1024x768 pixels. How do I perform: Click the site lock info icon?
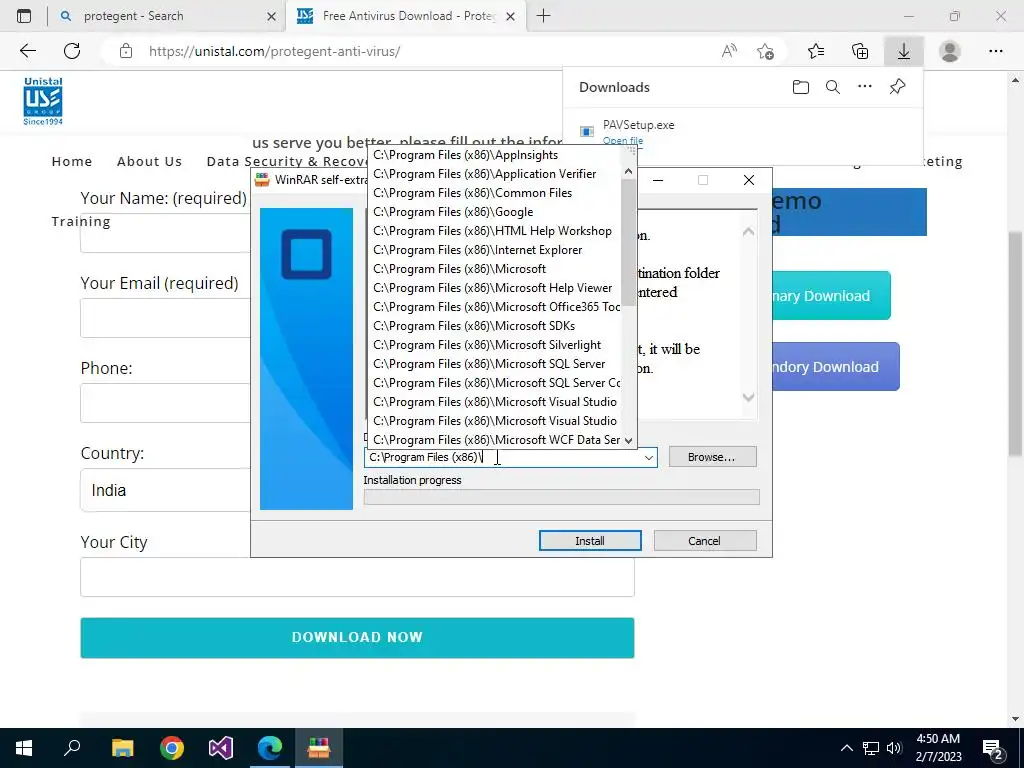(x=126, y=51)
